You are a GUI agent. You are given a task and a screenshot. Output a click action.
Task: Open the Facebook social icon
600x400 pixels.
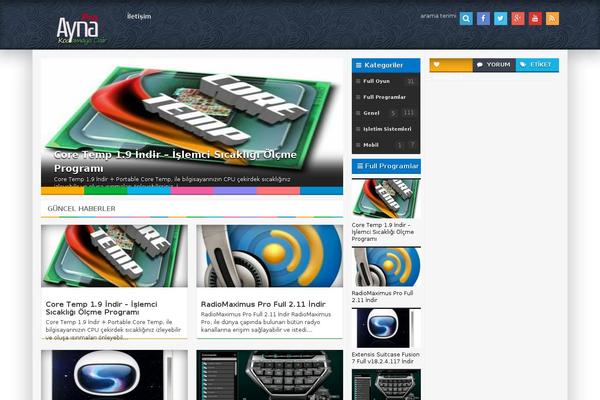tap(483, 18)
